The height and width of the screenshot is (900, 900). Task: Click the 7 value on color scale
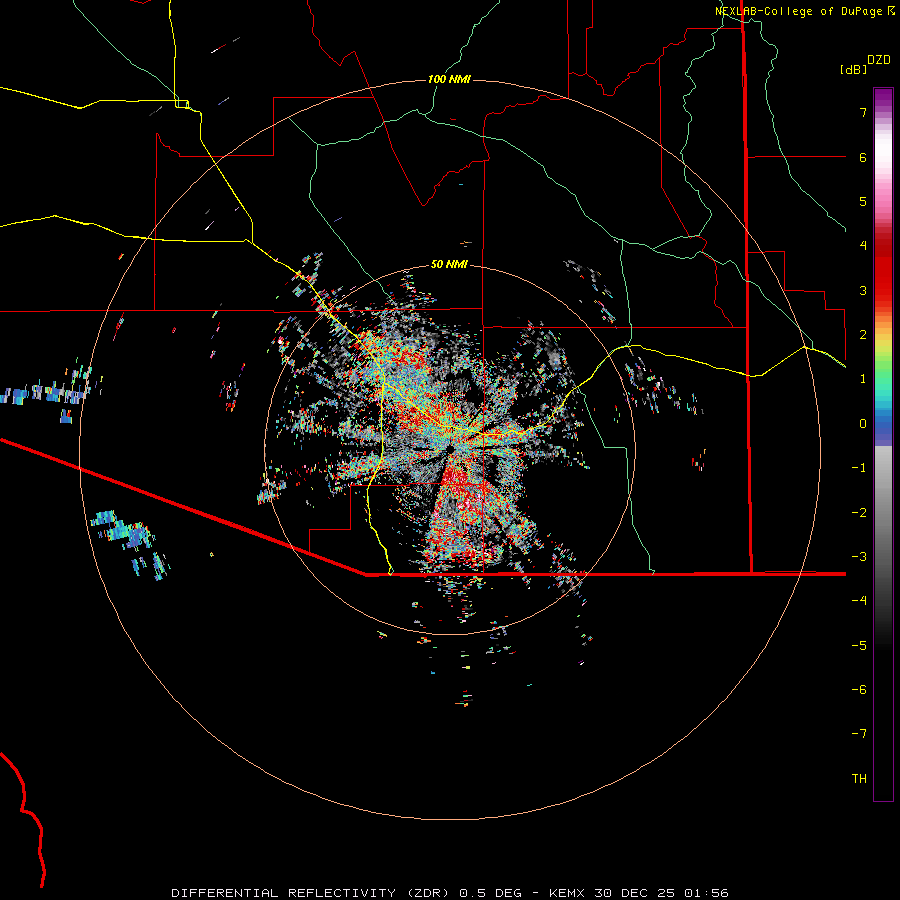click(x=863, y=112)
